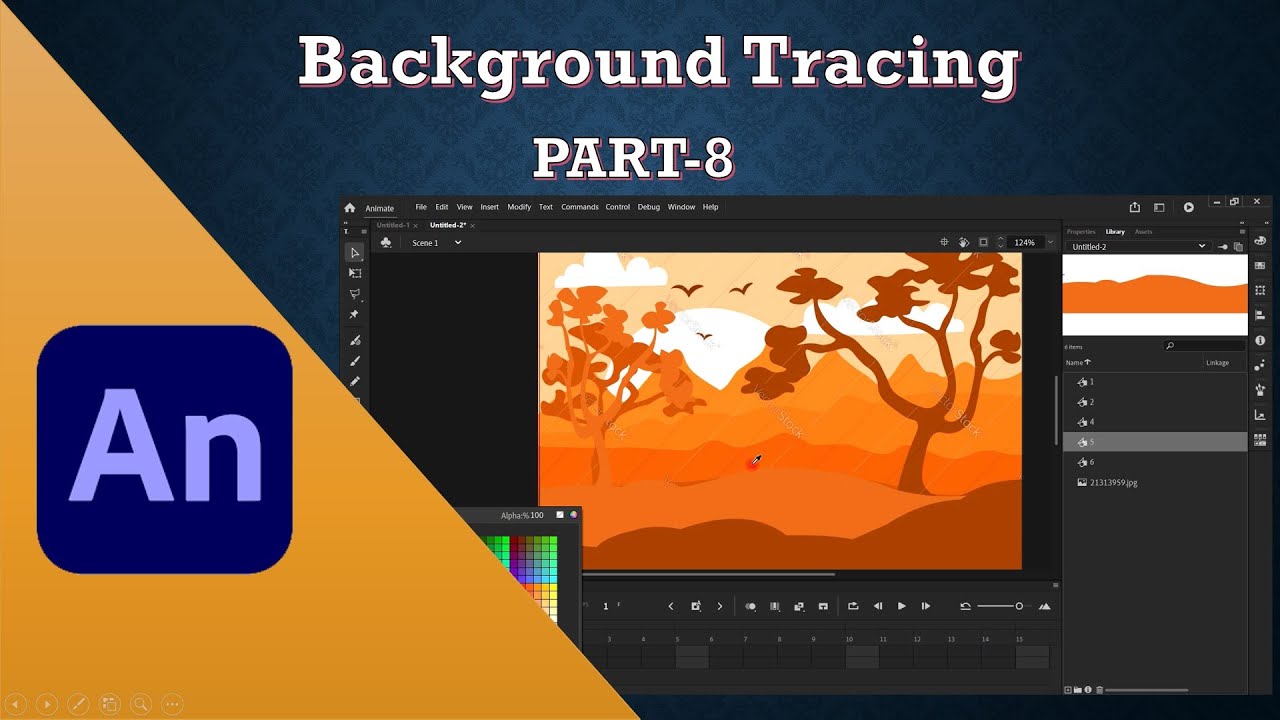Screen dimensions: 1280x720
Task: Open the Info panel icon
Action: point(1260,340)
